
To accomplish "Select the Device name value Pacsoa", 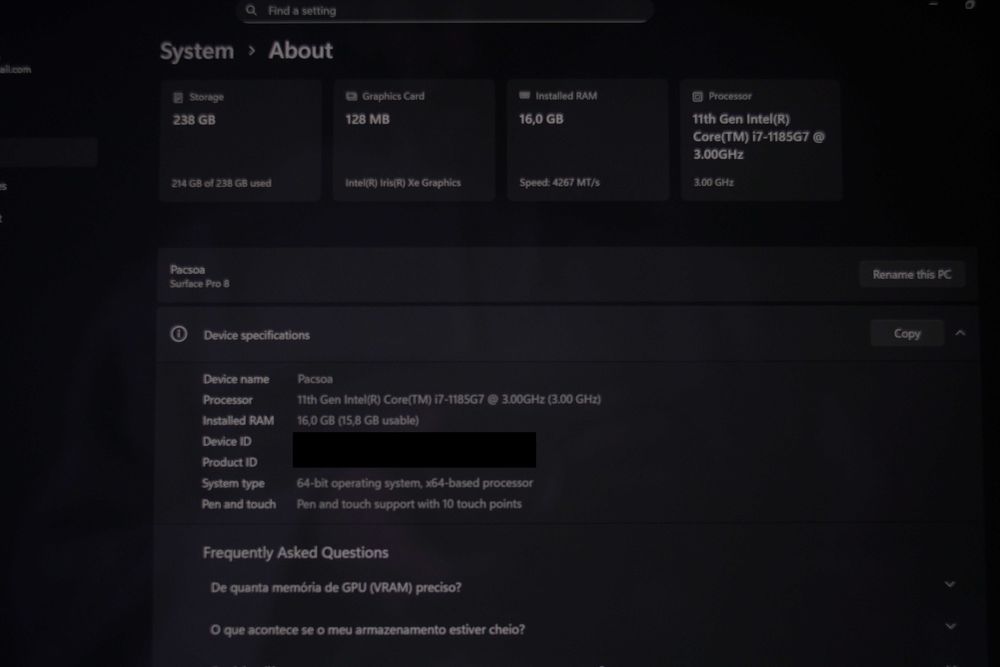I will pyautogui.click(x=315, y=379).
